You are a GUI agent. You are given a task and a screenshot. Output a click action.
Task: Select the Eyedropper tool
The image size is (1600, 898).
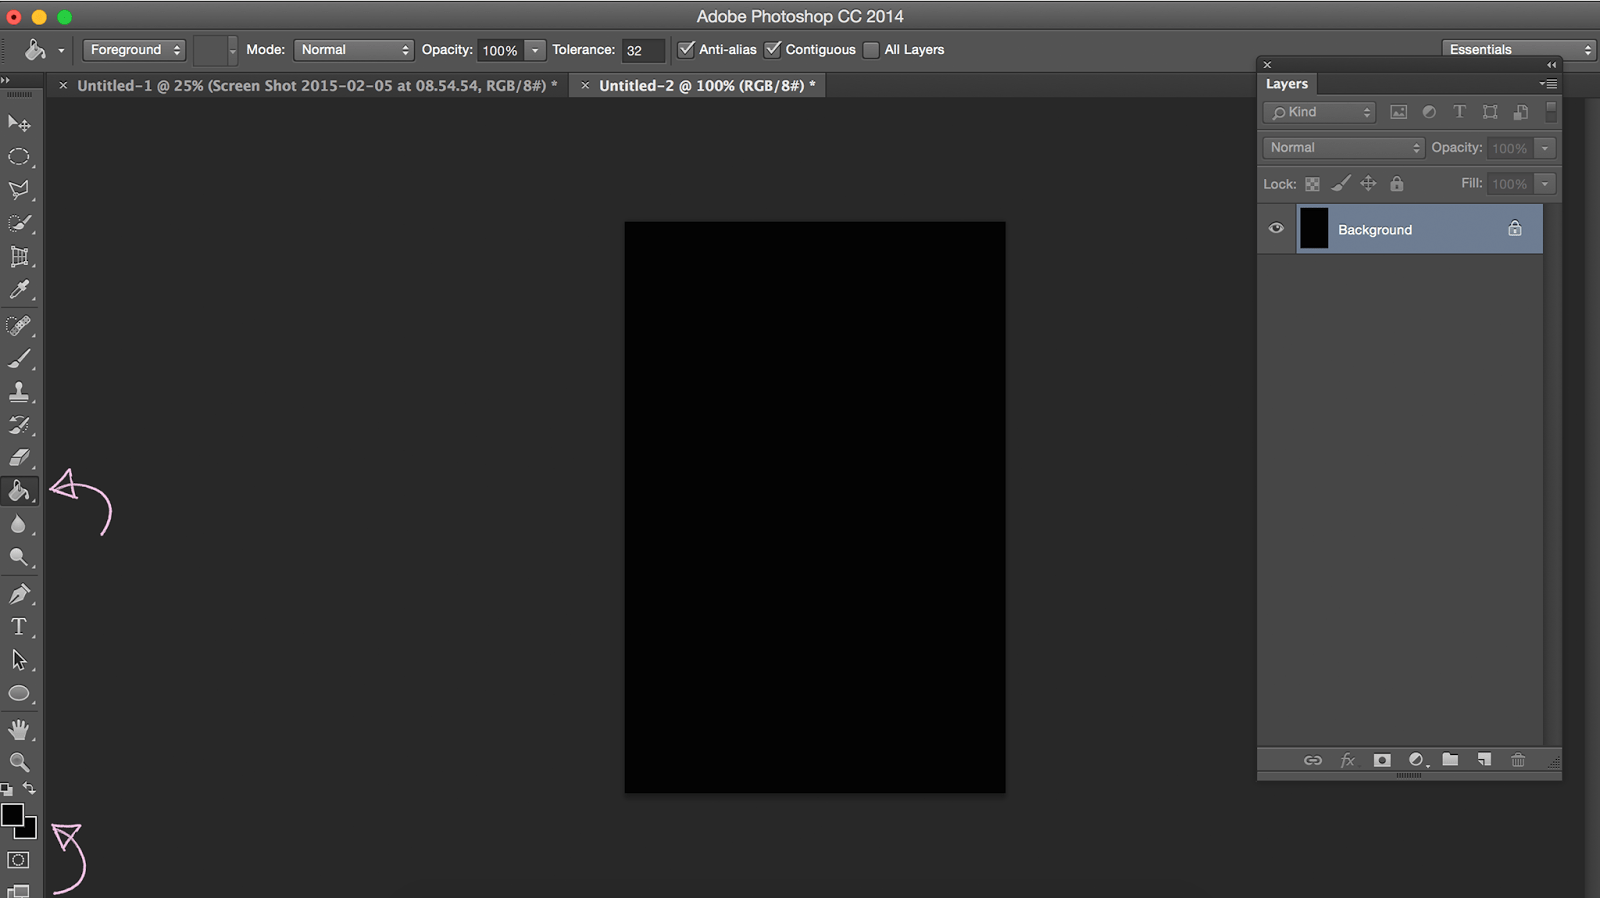tap(19, 290)
